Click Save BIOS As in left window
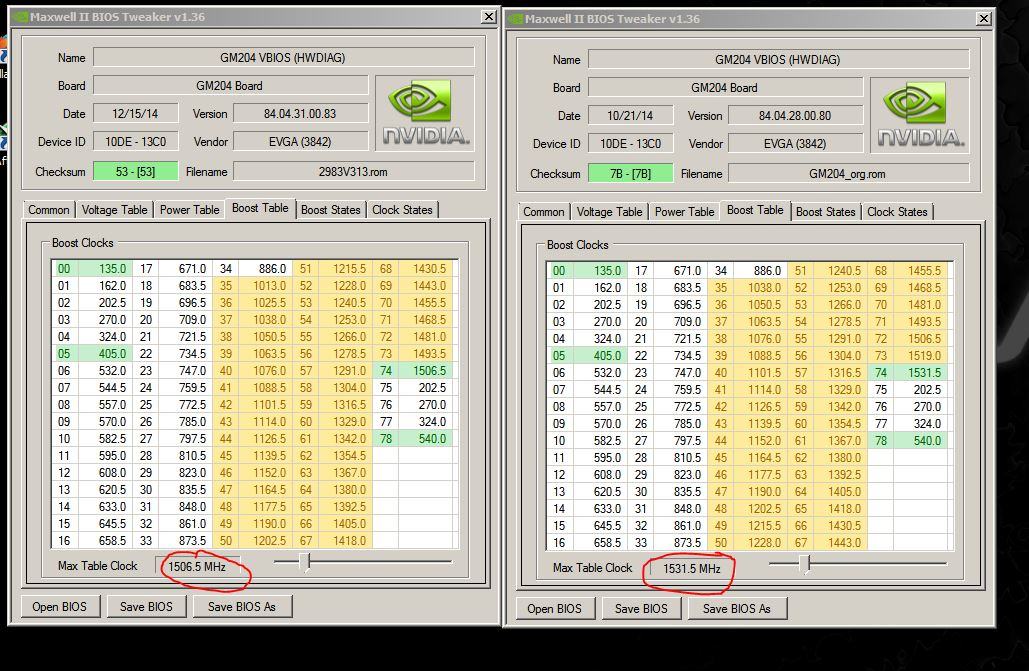The height and width of the screenshot is (671, 1029). pos(242,607)
